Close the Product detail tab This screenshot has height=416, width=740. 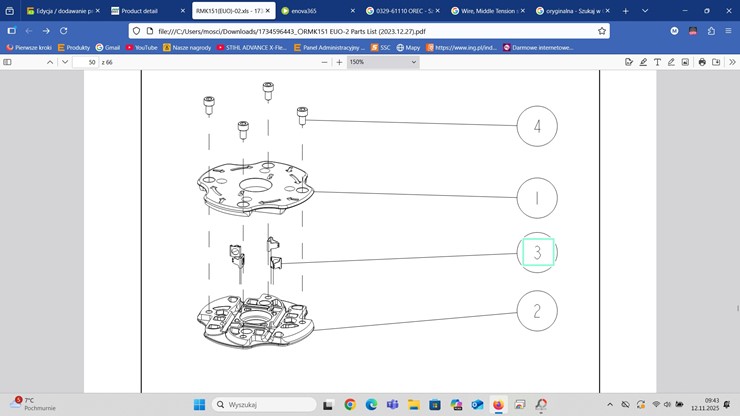183,10
